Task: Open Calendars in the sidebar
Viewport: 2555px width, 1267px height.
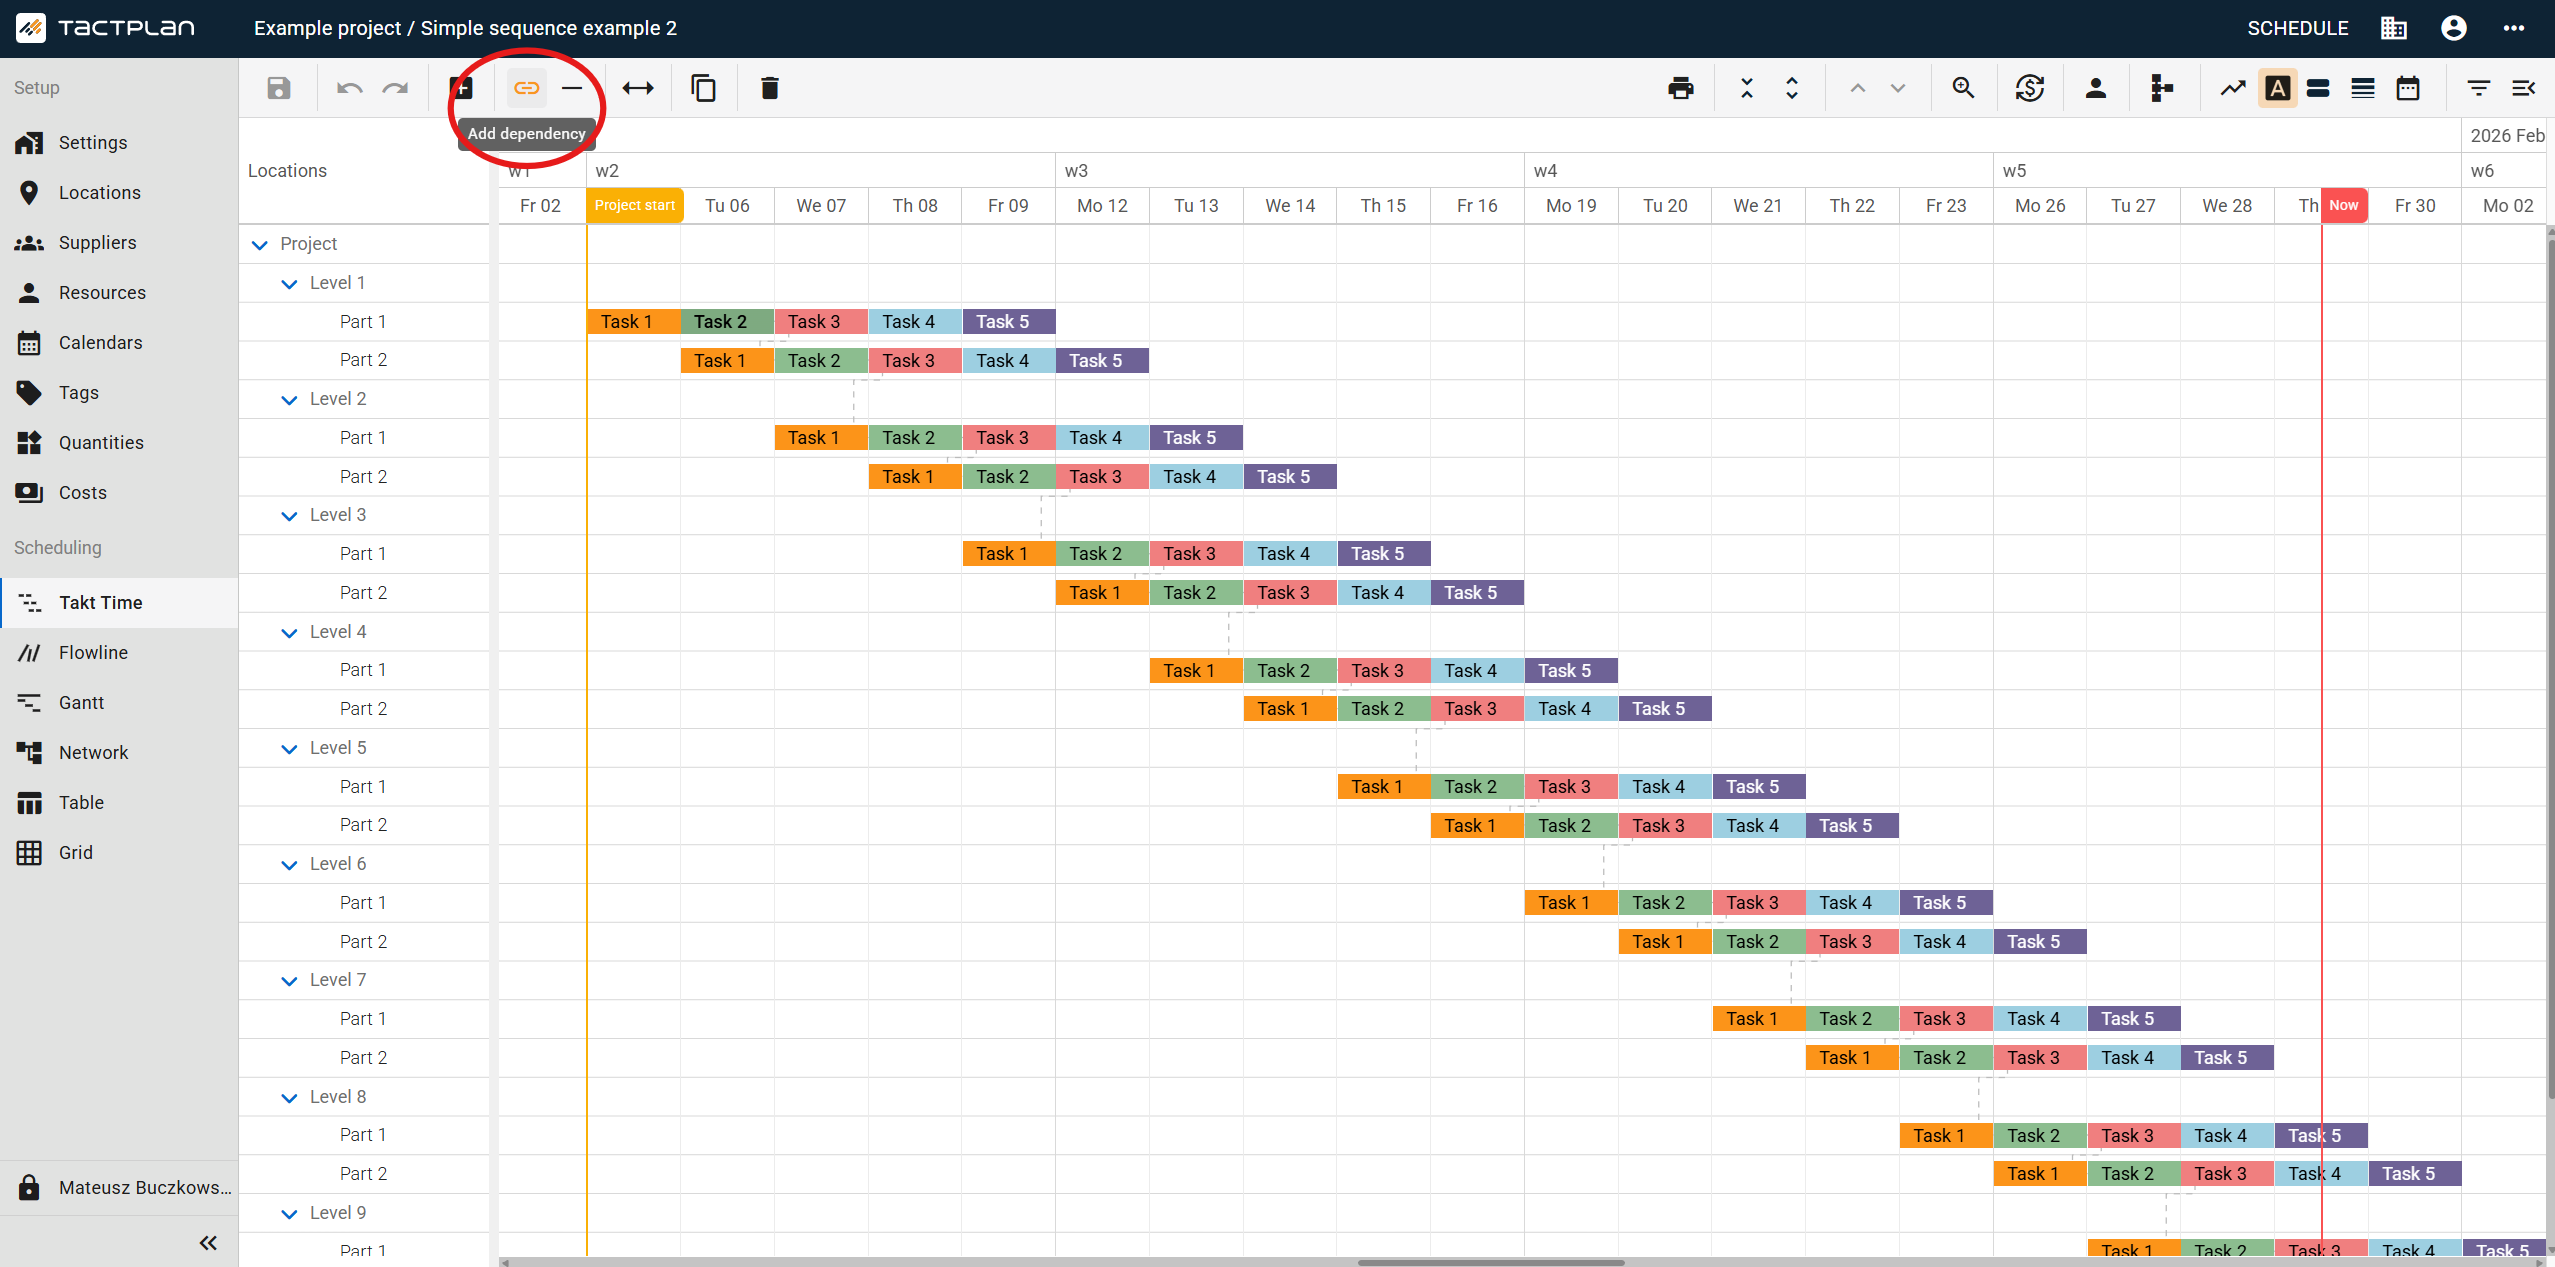Action: [119, 343]
